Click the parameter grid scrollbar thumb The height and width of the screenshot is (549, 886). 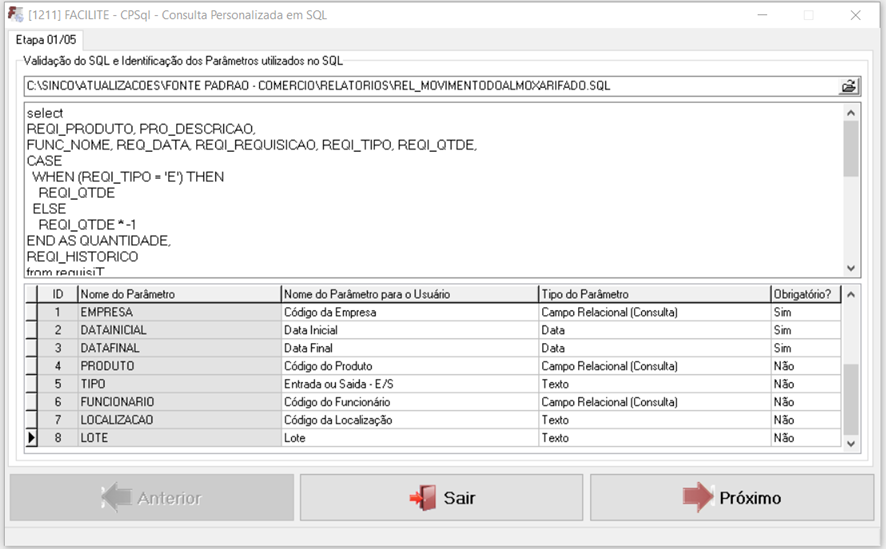(851, 400)
